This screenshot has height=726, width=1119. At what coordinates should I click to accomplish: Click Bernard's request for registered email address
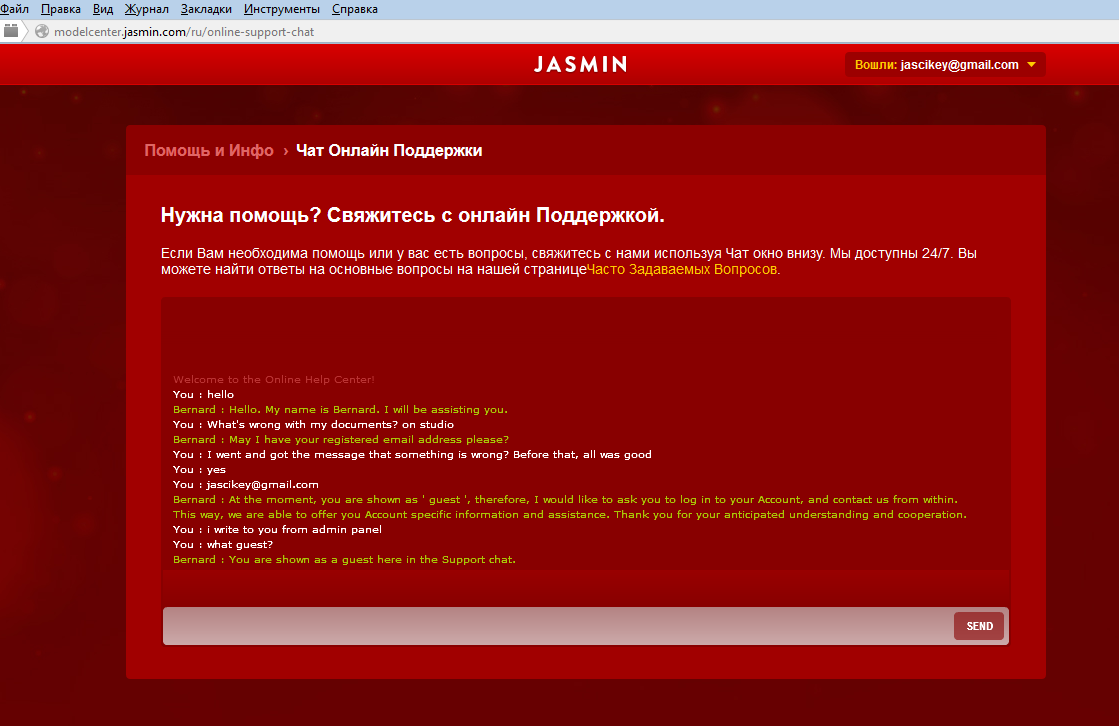click(341, 440)
